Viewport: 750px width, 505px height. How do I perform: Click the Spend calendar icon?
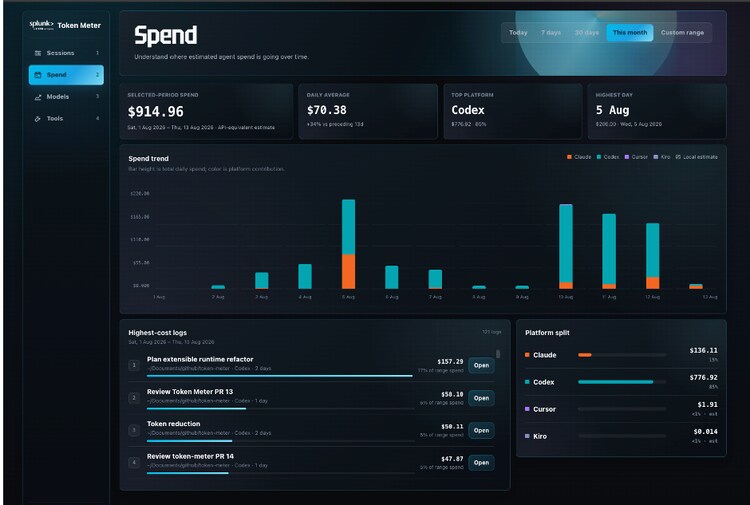pos(38,75)
